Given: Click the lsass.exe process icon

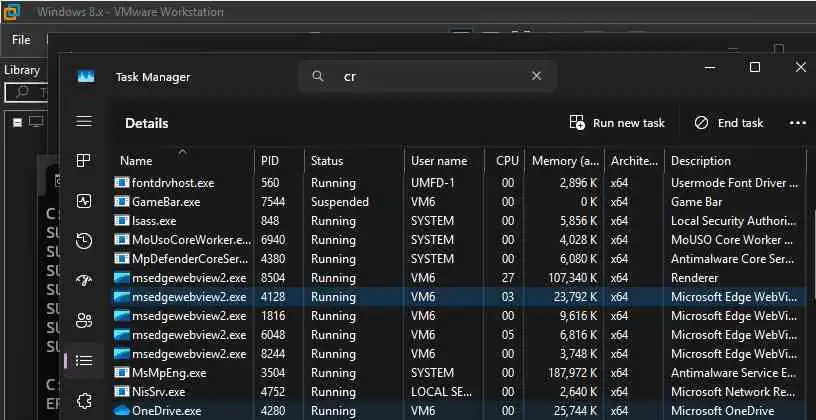Looking at the screenshot, I should [121, 221].
